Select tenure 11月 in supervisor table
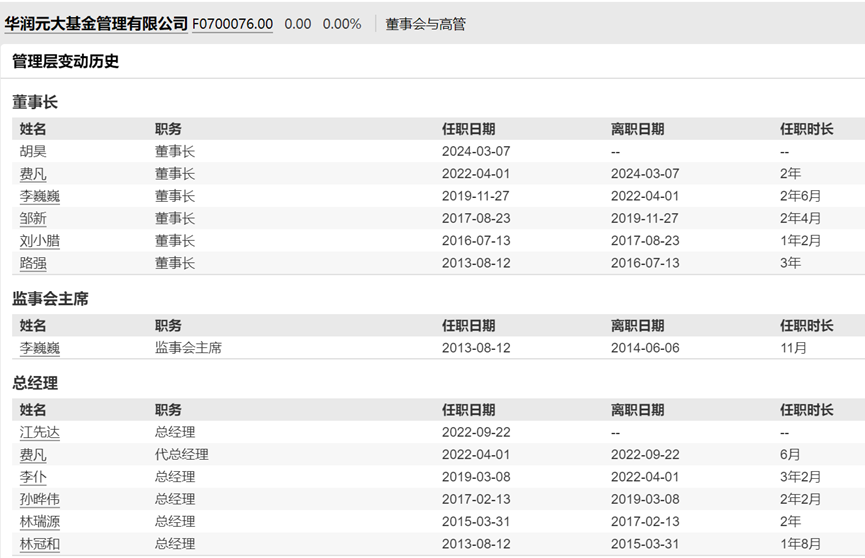The image size is (865, 558). point(793,348)
